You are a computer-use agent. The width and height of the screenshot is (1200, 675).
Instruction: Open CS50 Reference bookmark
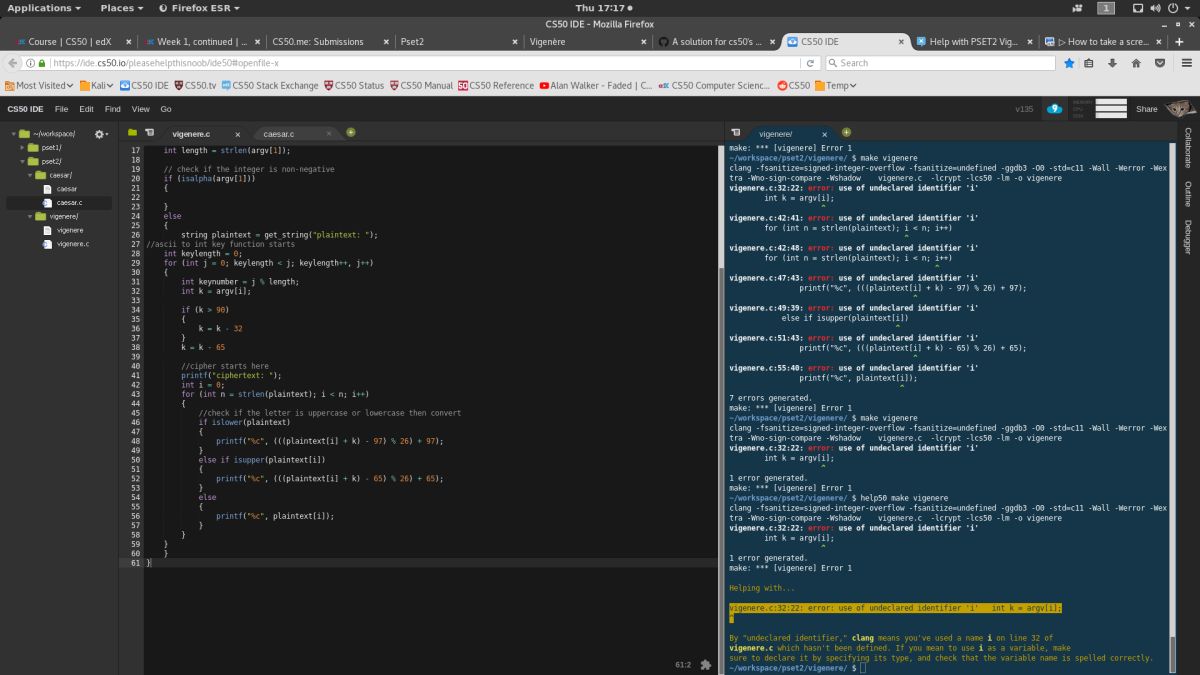coord(496,85)
